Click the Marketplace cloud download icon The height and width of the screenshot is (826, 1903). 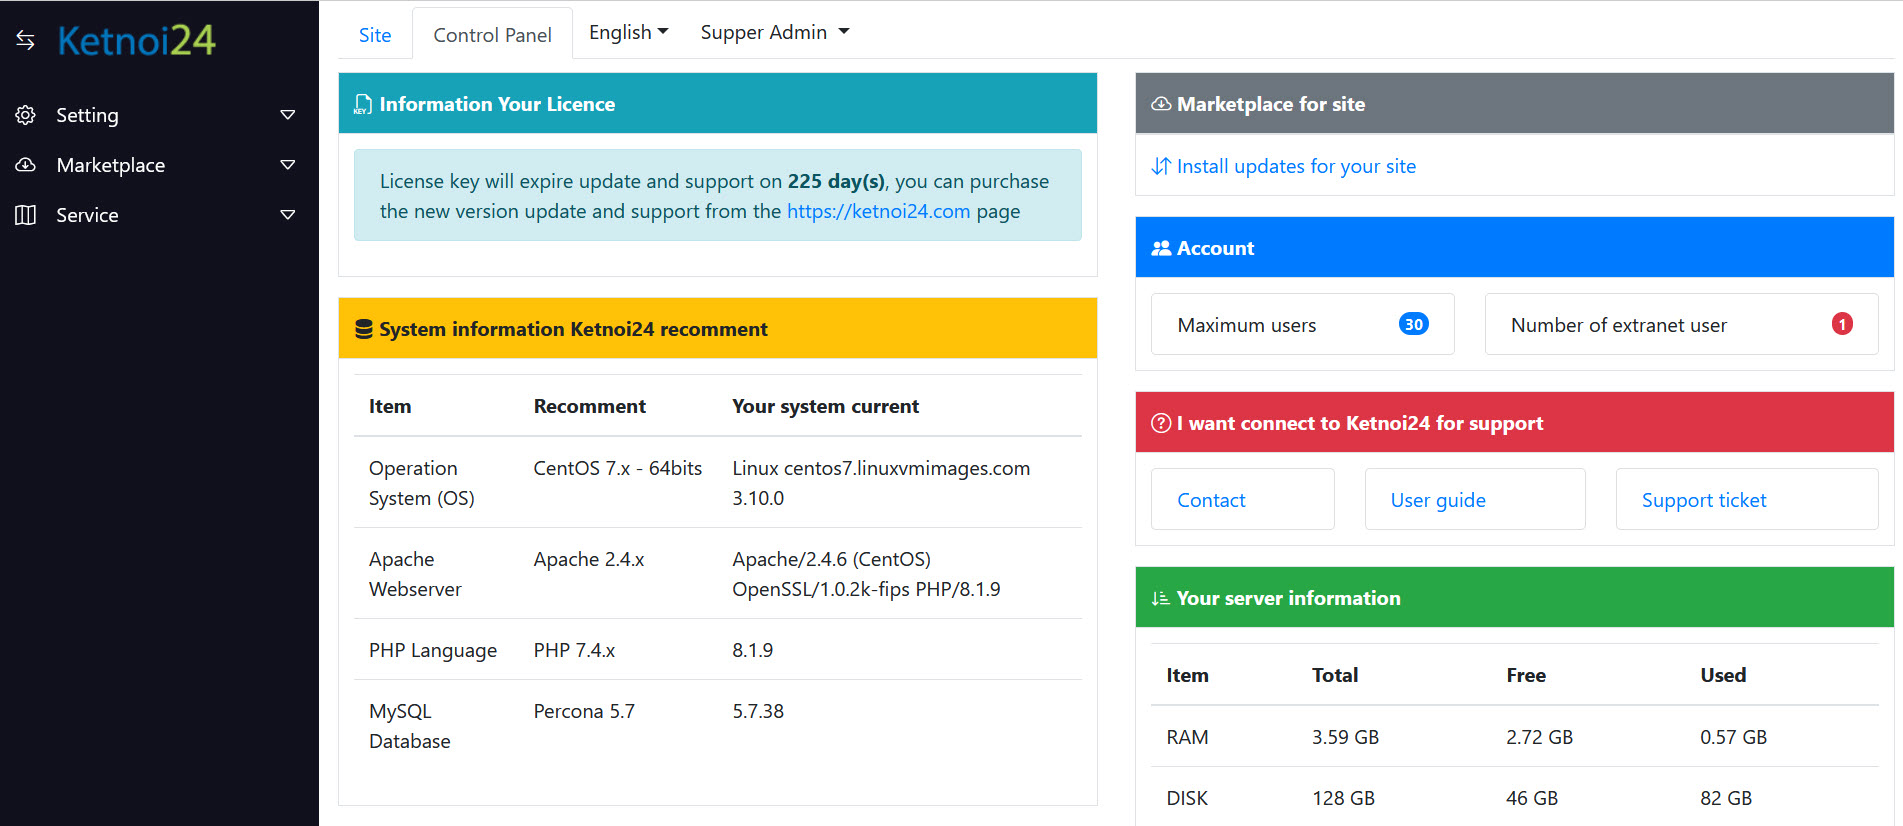point(26,165)
